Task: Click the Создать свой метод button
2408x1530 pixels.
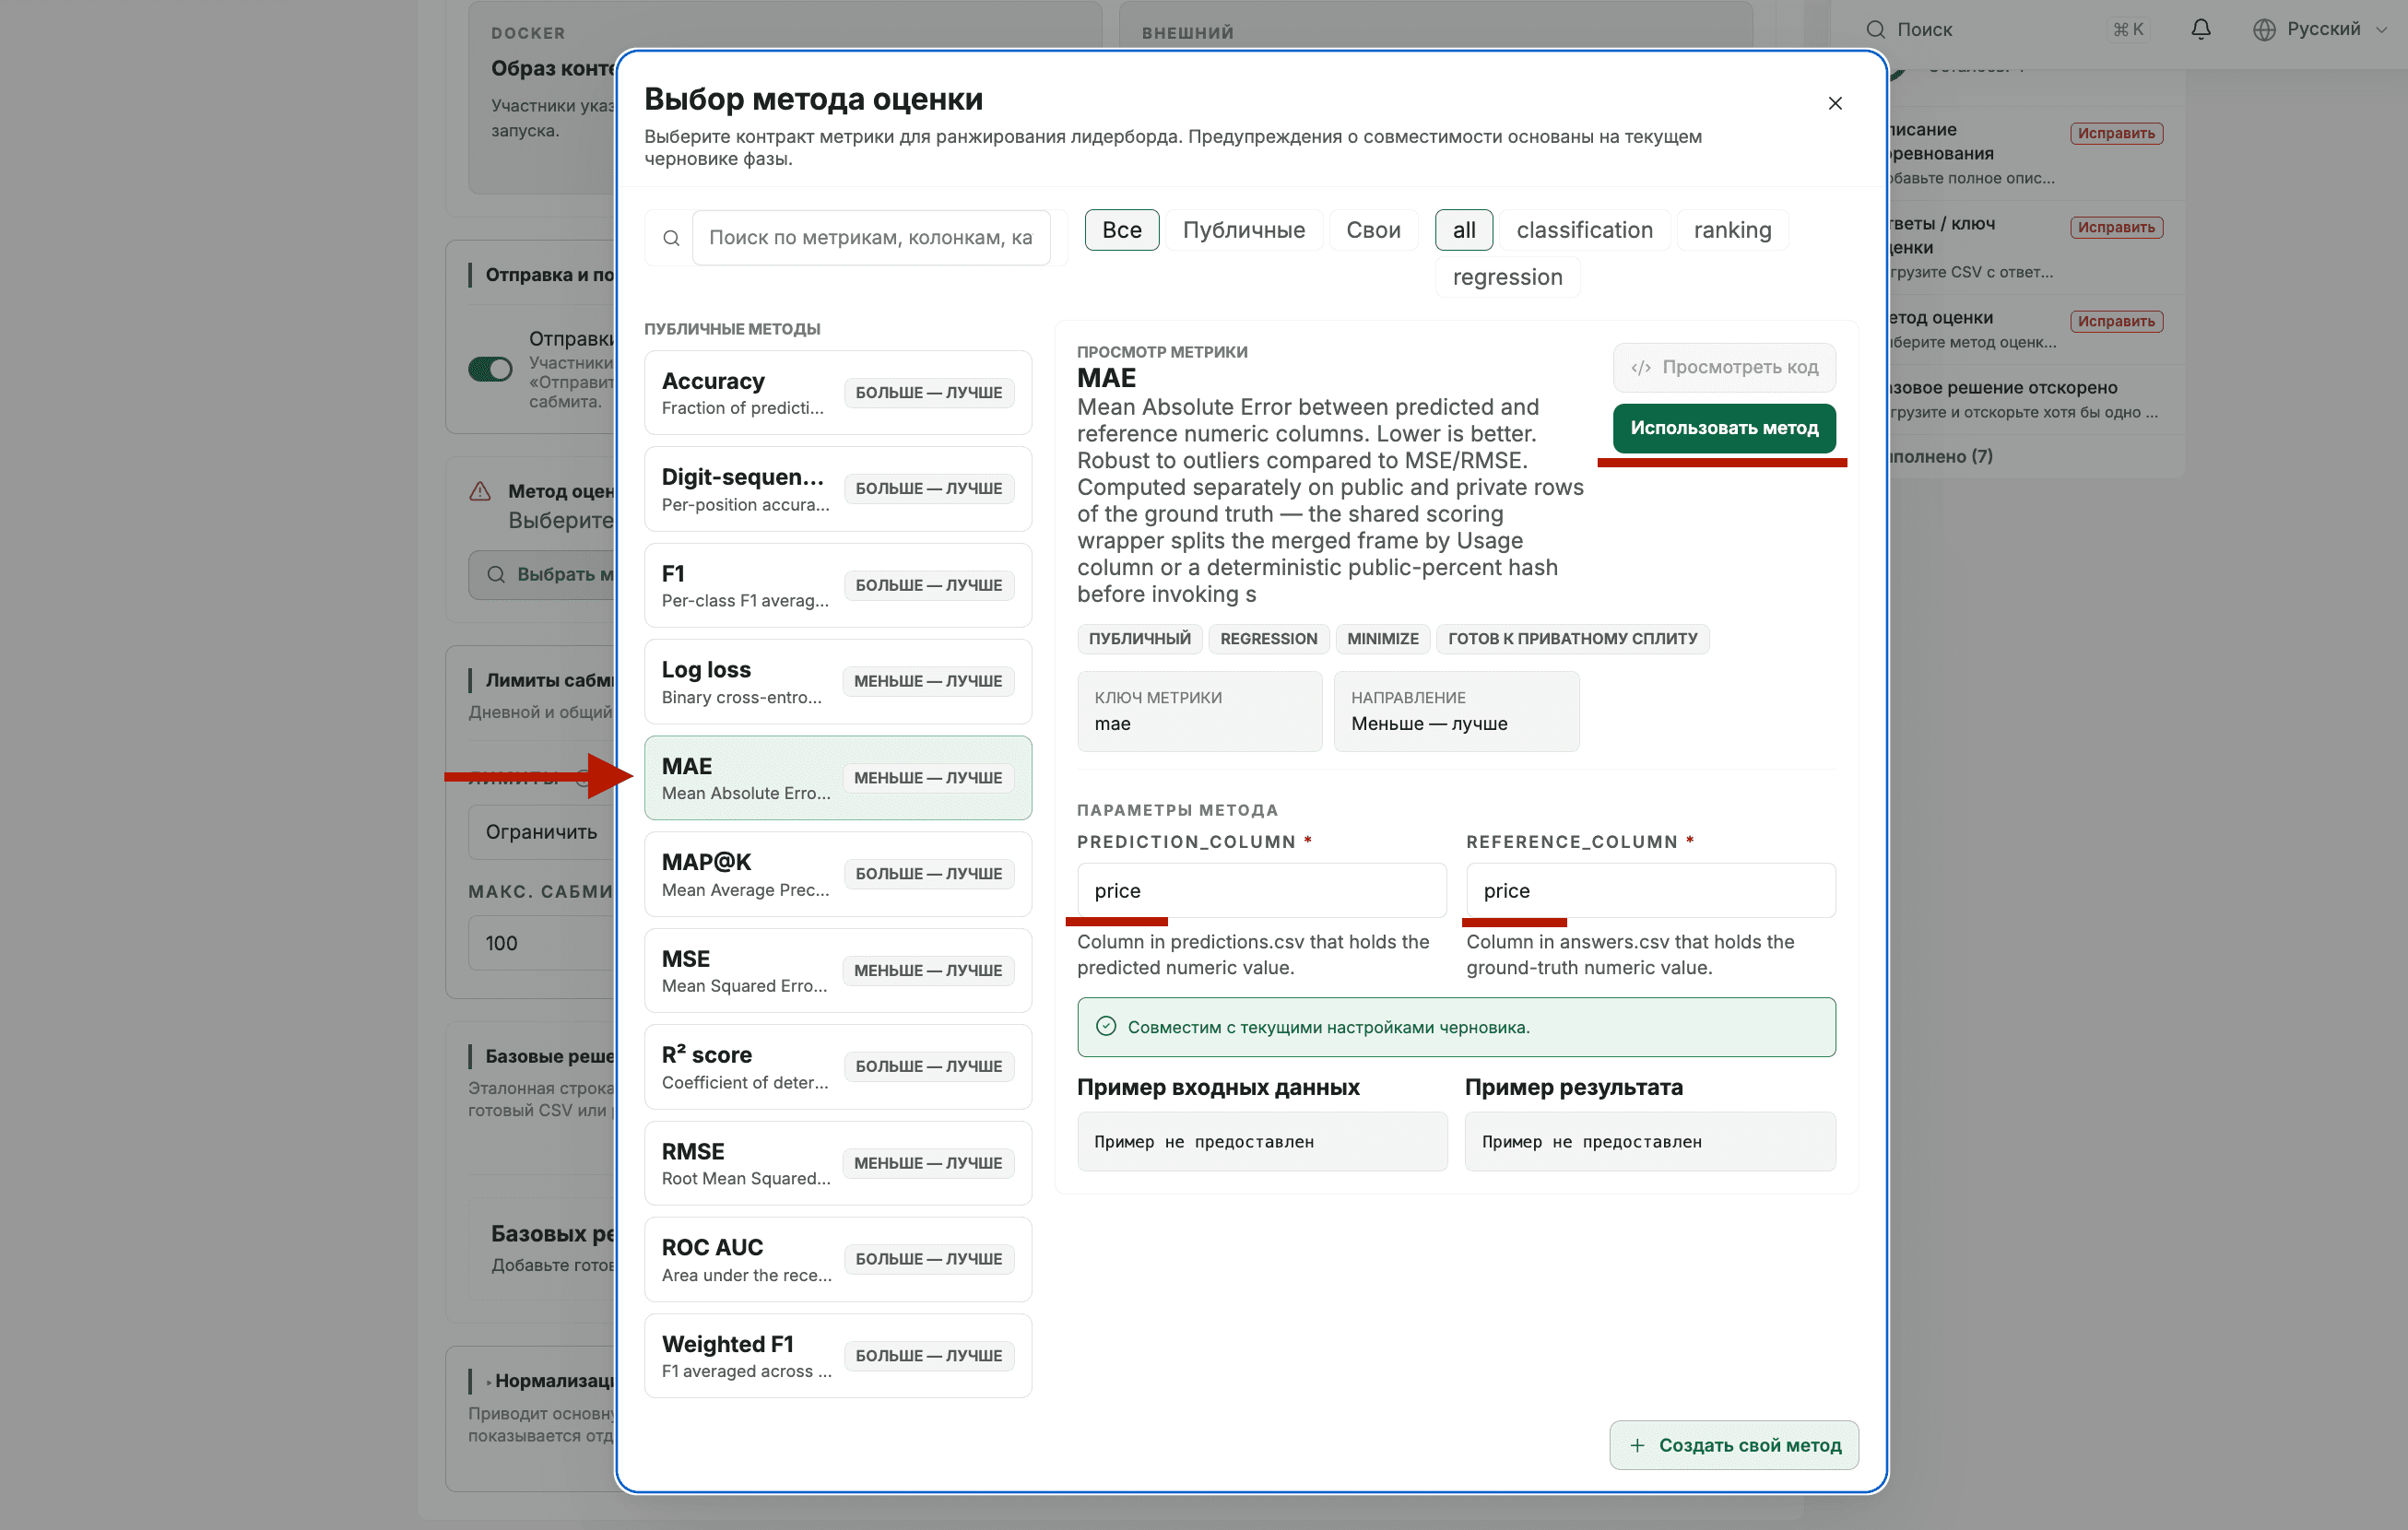Action: [1733, 1445]
